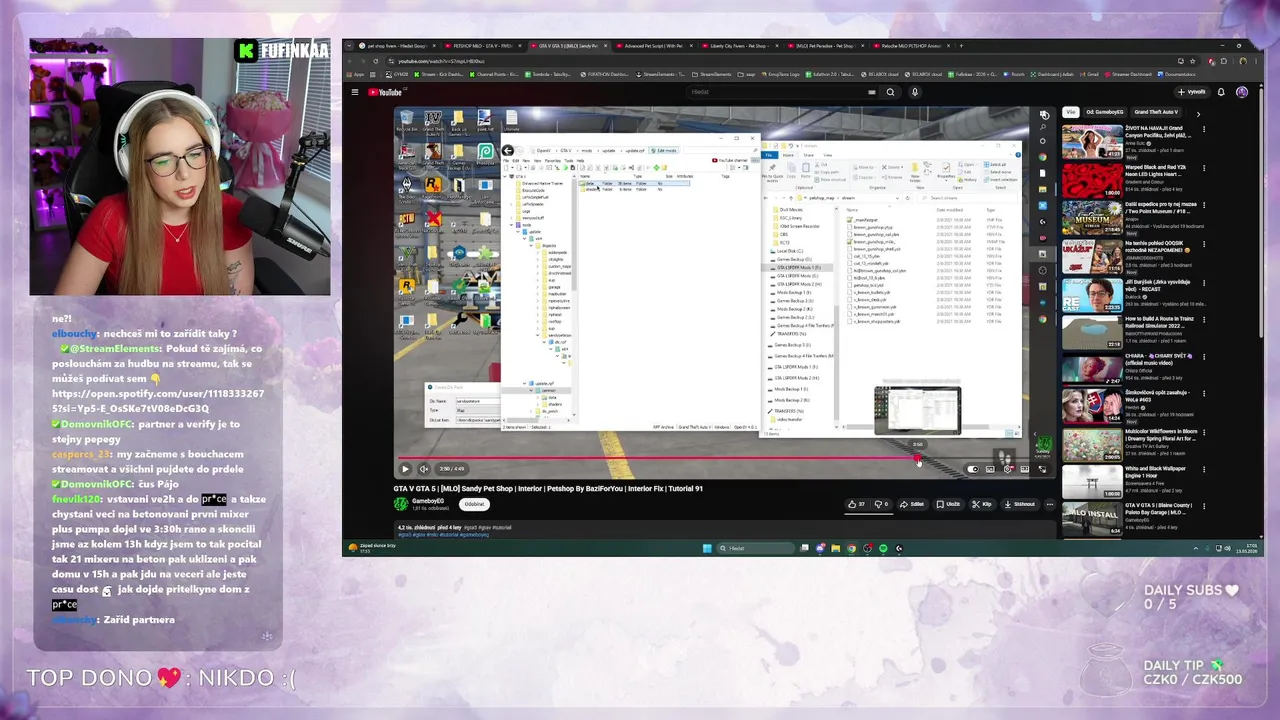Open Chrome from the taskbar
Viewport: 1280px width, 720px height.
(851, 548)
